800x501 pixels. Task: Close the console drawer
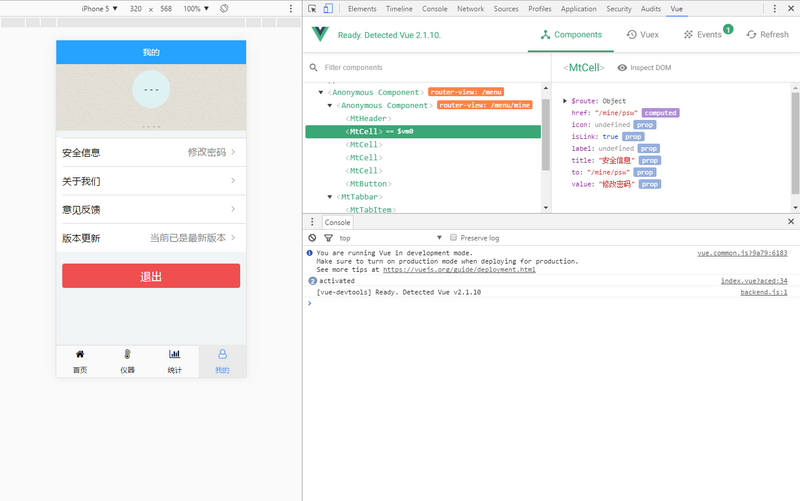click(791, 221)
